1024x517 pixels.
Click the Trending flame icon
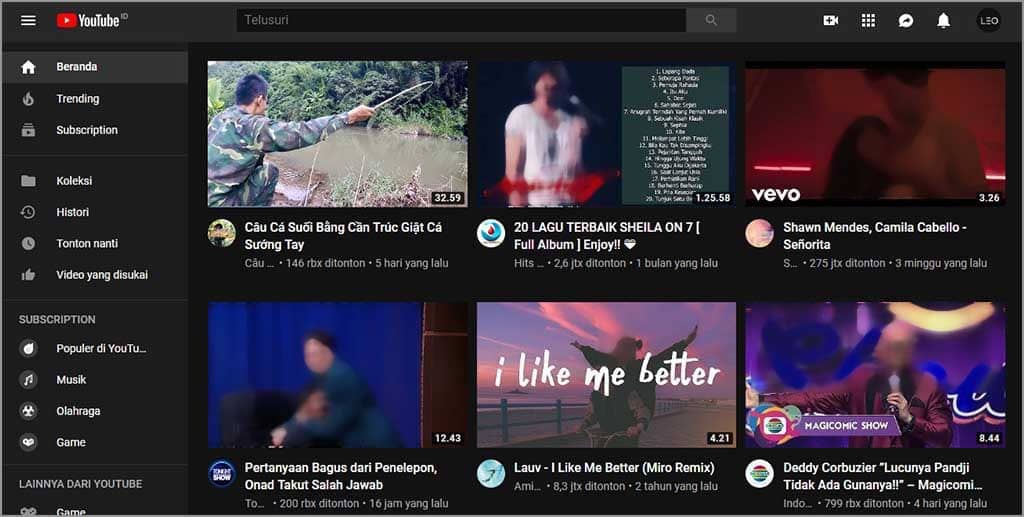pyautogui.click(x=28, y=99)
